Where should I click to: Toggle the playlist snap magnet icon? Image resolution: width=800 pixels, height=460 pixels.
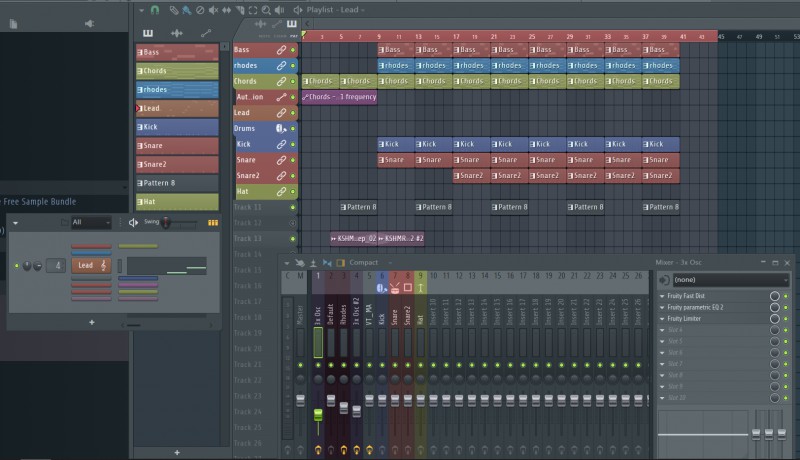tap(155, 10)
